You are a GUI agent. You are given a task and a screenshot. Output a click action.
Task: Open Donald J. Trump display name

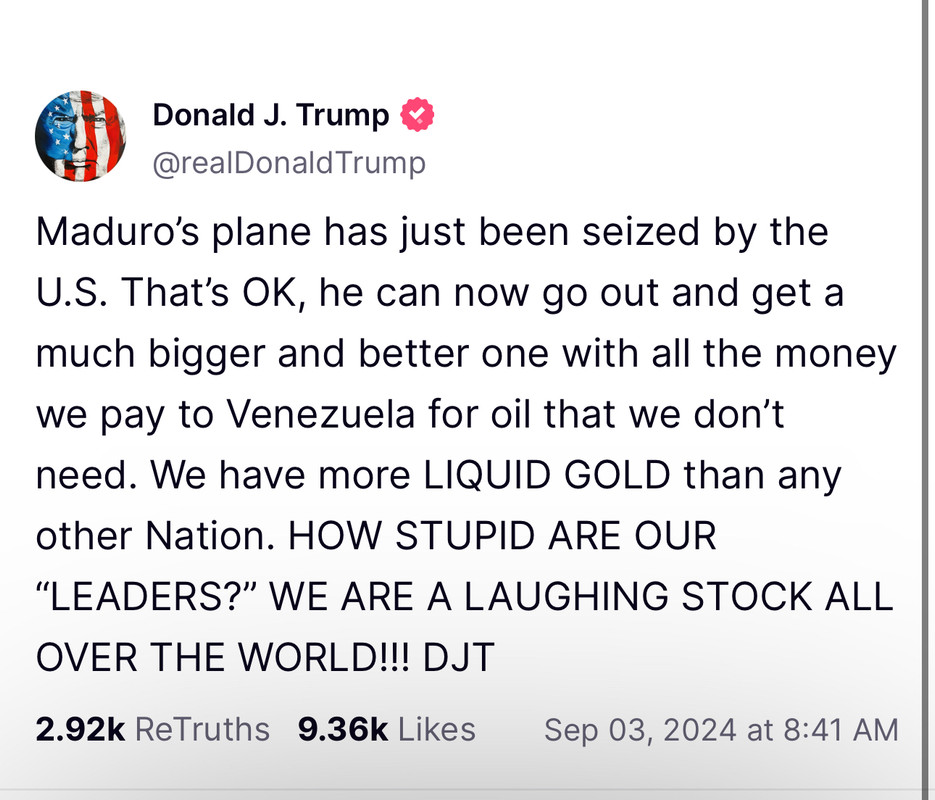pos(271,114)
